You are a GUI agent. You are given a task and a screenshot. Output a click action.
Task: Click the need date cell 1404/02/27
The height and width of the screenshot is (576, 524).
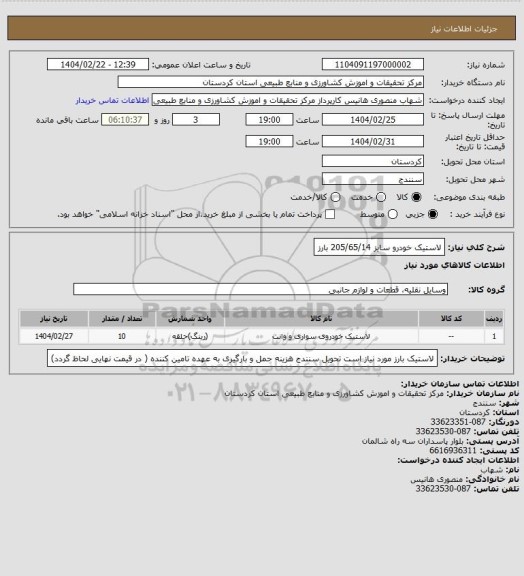[54, 336]
